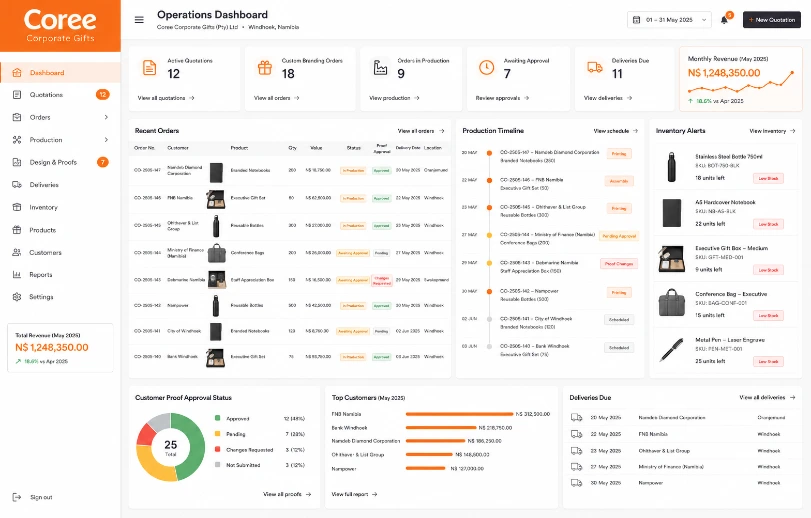811x518 pixels.
Task: Click the Custom Branding Orders gift icon
Action: tap(265, 68)
